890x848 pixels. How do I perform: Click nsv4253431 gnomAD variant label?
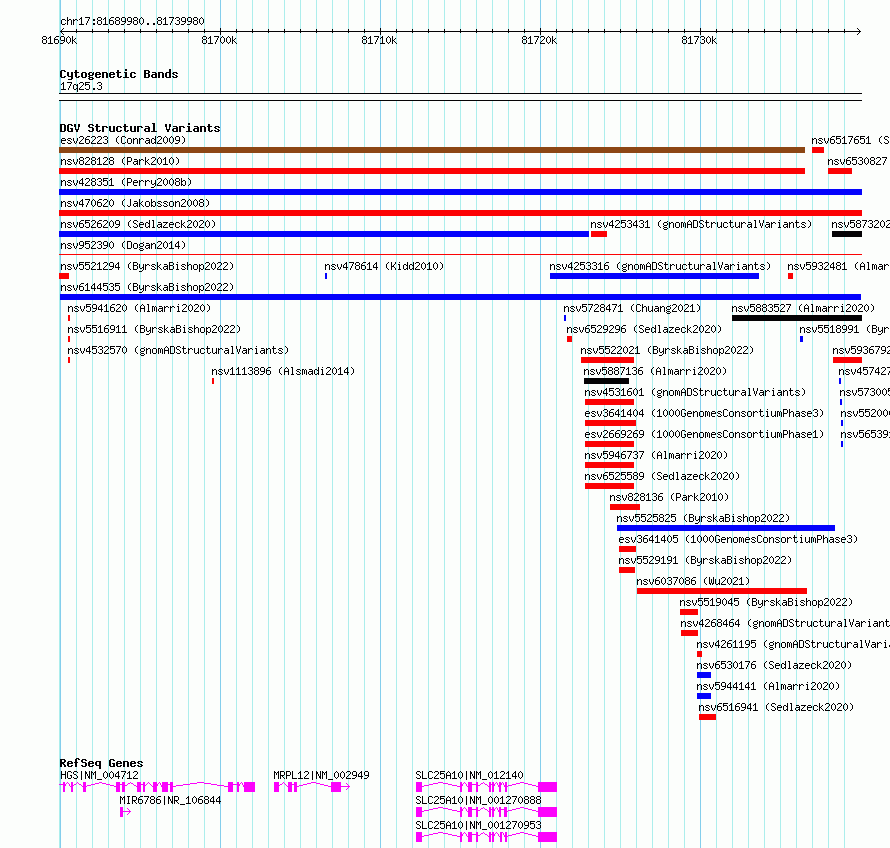click(x=701, y=224)
